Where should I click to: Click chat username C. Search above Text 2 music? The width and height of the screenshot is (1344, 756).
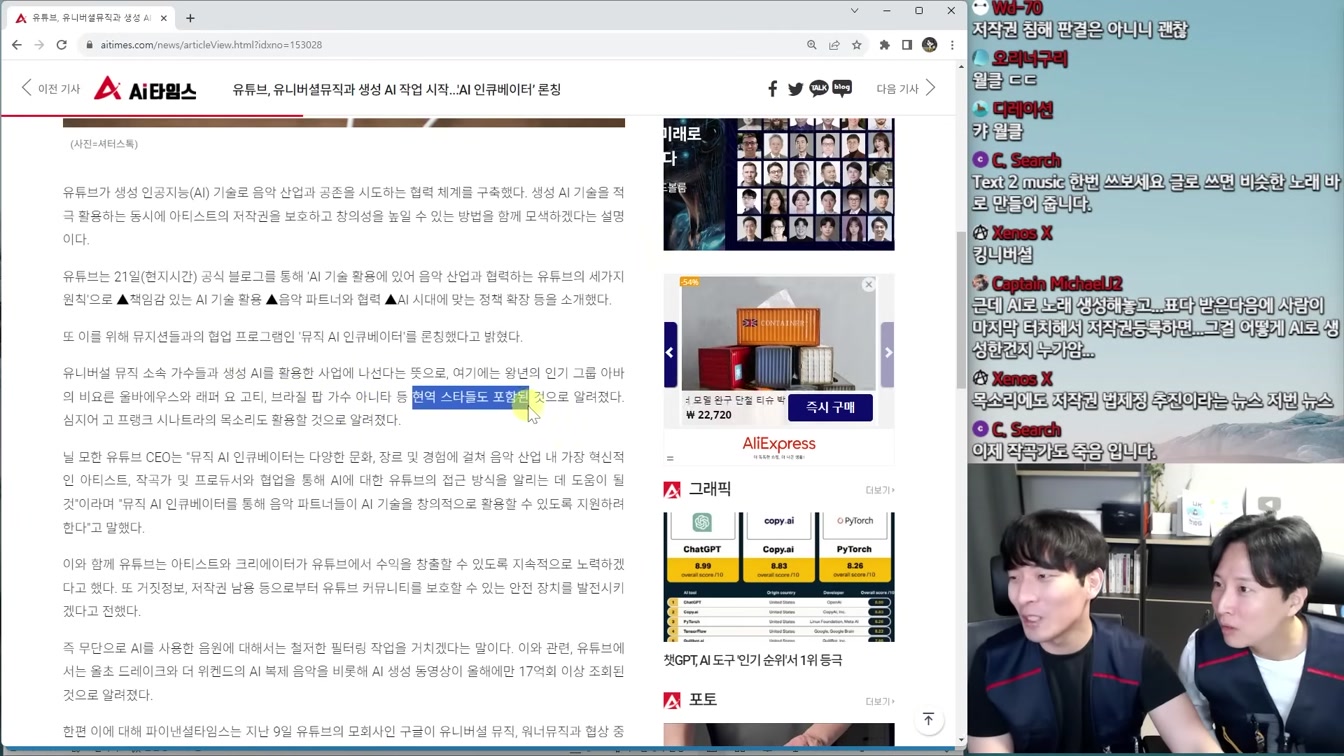(x=1026, y=160)
